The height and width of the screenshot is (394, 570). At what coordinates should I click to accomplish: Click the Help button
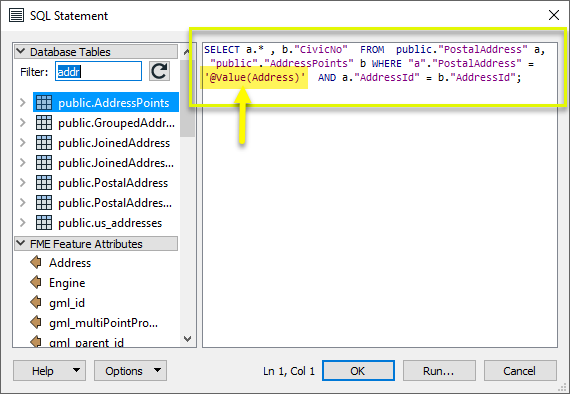click(x=49, y=371)
